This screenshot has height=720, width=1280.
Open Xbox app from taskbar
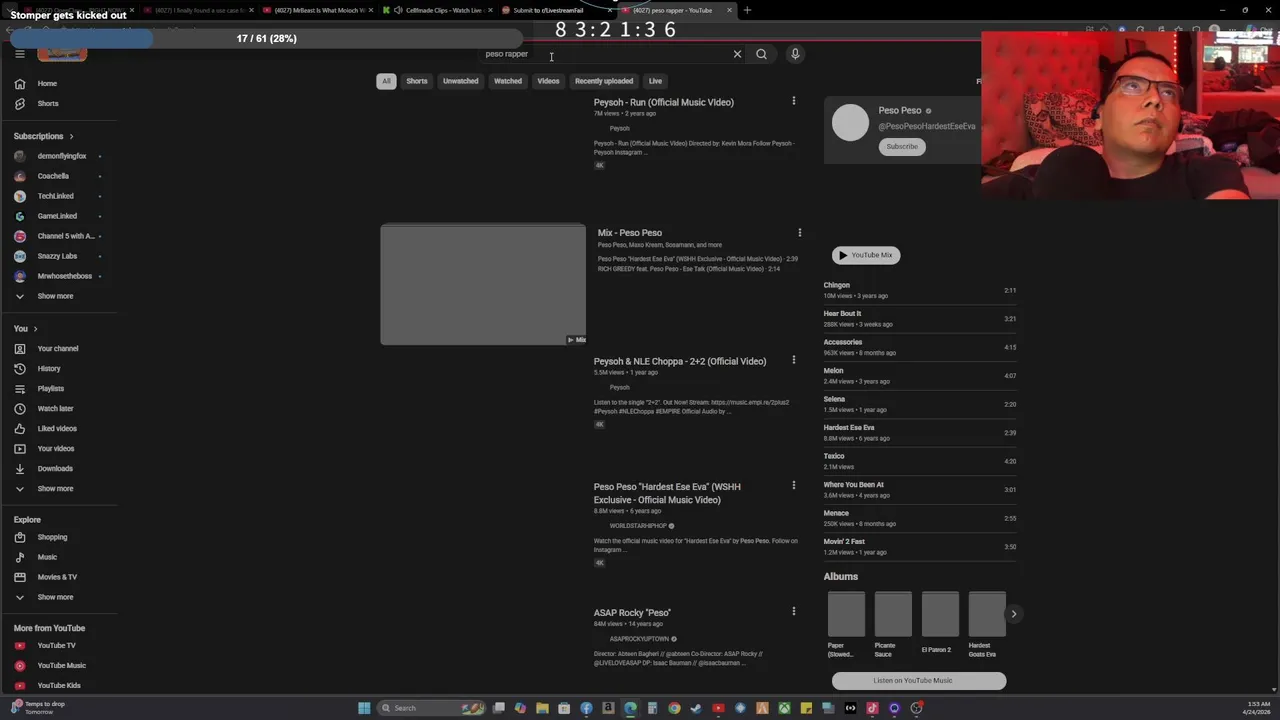coord(784,708)
